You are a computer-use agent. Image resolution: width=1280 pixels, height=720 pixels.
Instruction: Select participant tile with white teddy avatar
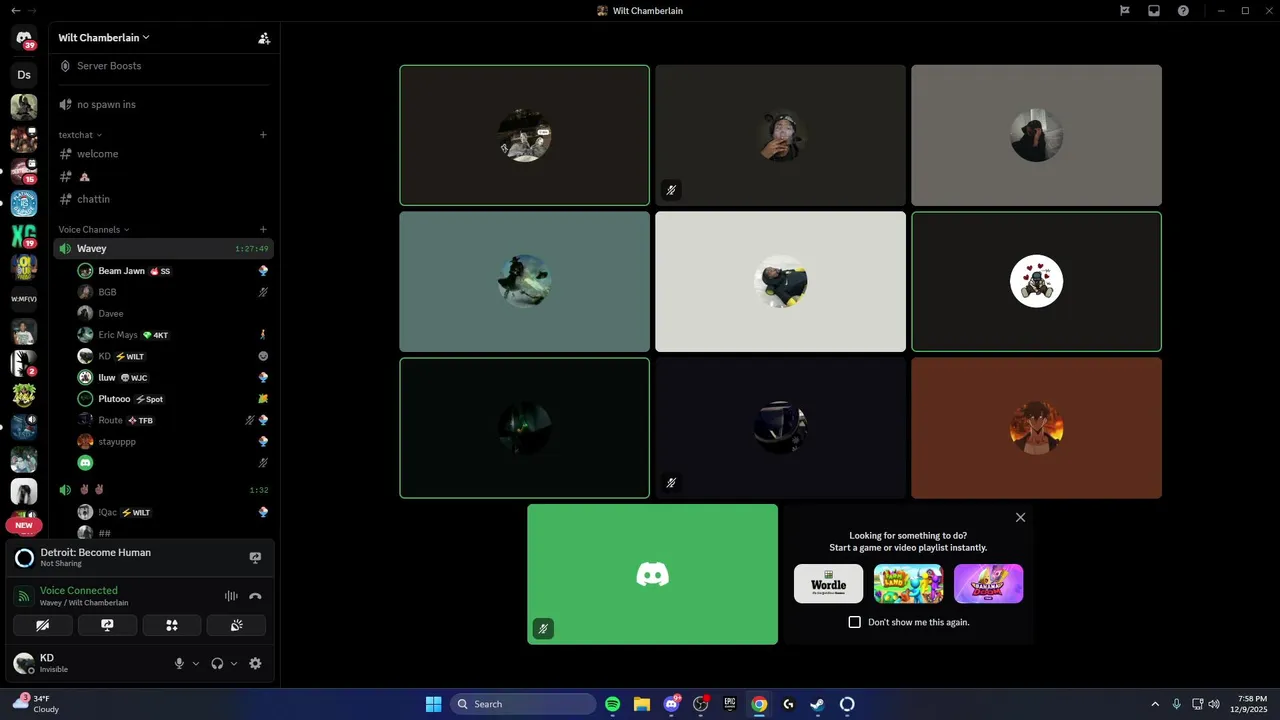click(x=1037, y=282)
